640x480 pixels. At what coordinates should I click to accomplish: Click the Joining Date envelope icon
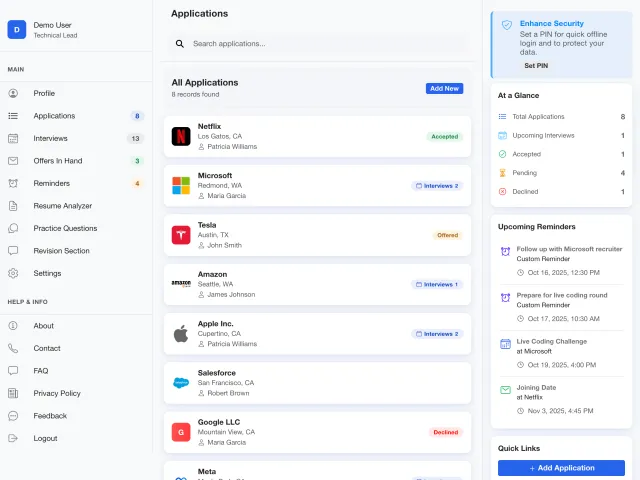[x=505, y=390]
